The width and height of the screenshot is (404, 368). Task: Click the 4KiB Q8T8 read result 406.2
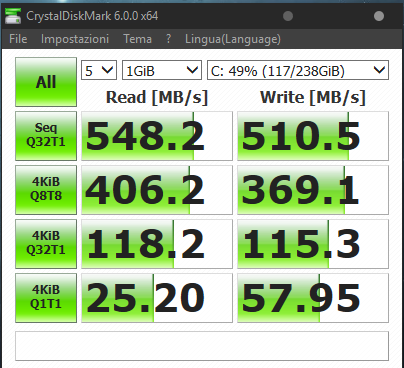pos(157,190)
